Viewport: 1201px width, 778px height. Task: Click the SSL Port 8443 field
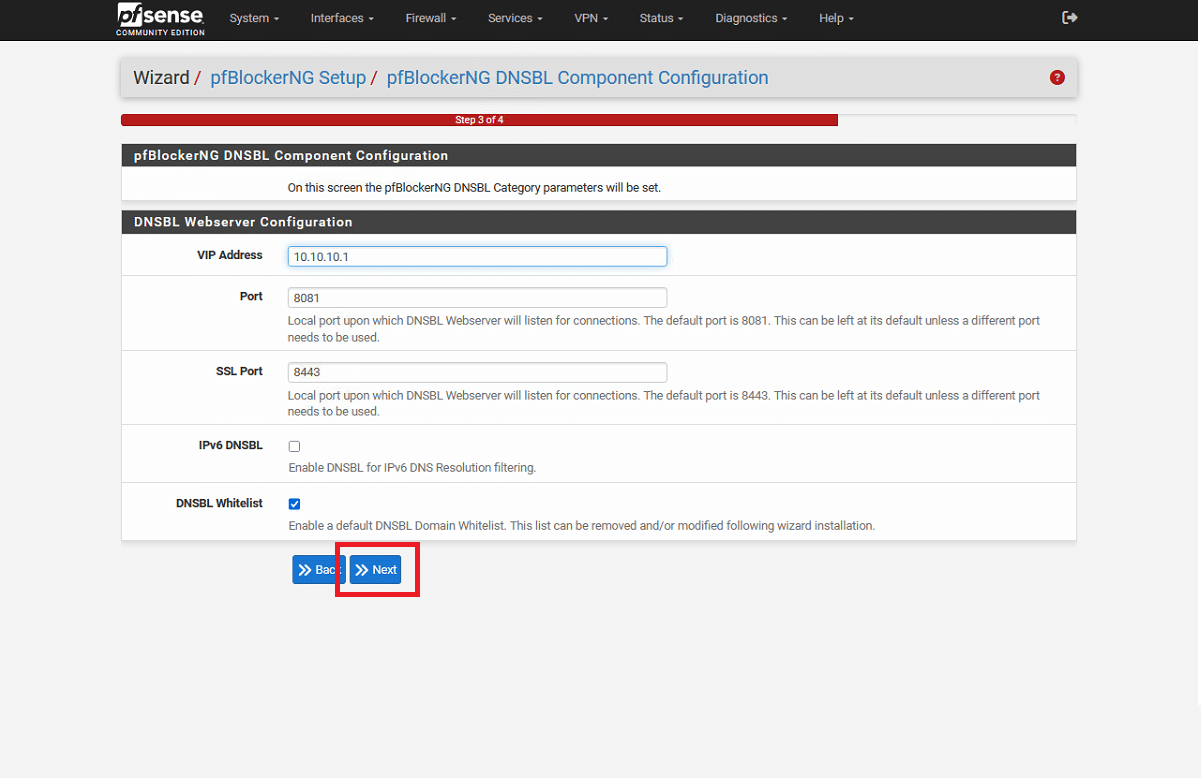pyautogui.click(x=477, y=372)
